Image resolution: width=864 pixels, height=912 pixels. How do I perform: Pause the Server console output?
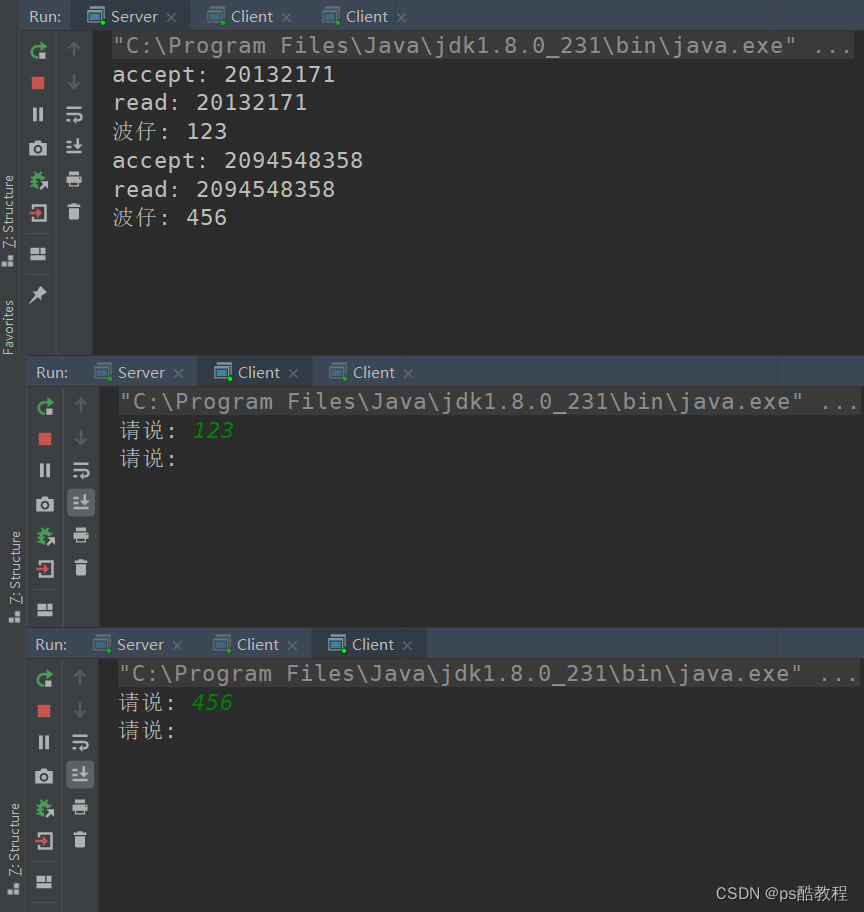[38, 114]
